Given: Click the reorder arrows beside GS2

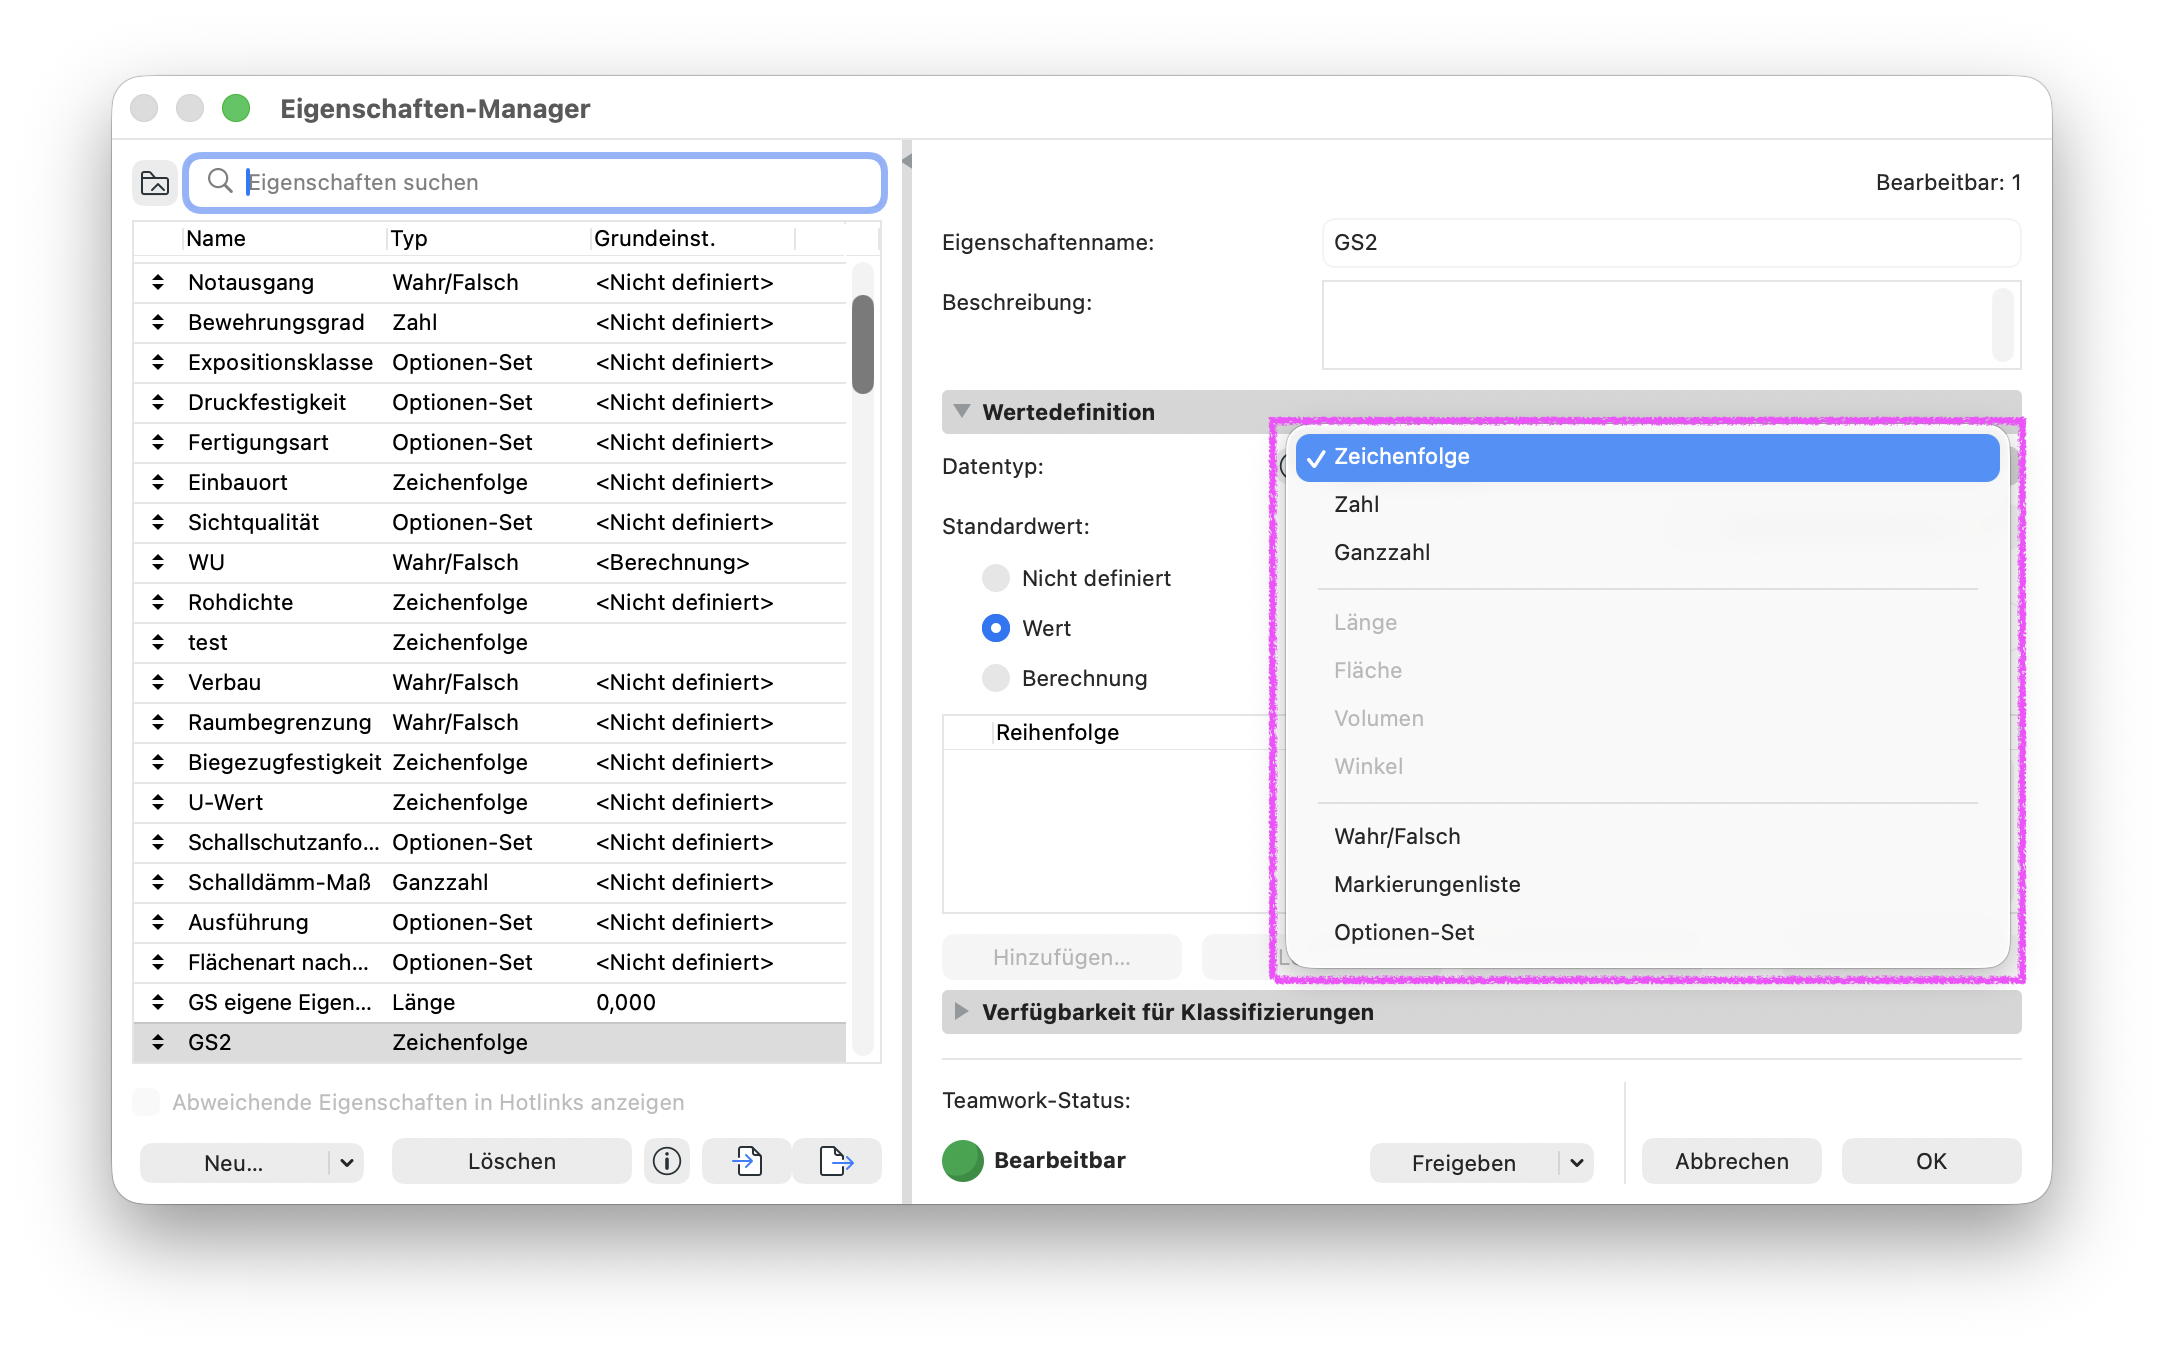Looking at the screenshot, I should pyautogui.click(x=158, y=1042).
